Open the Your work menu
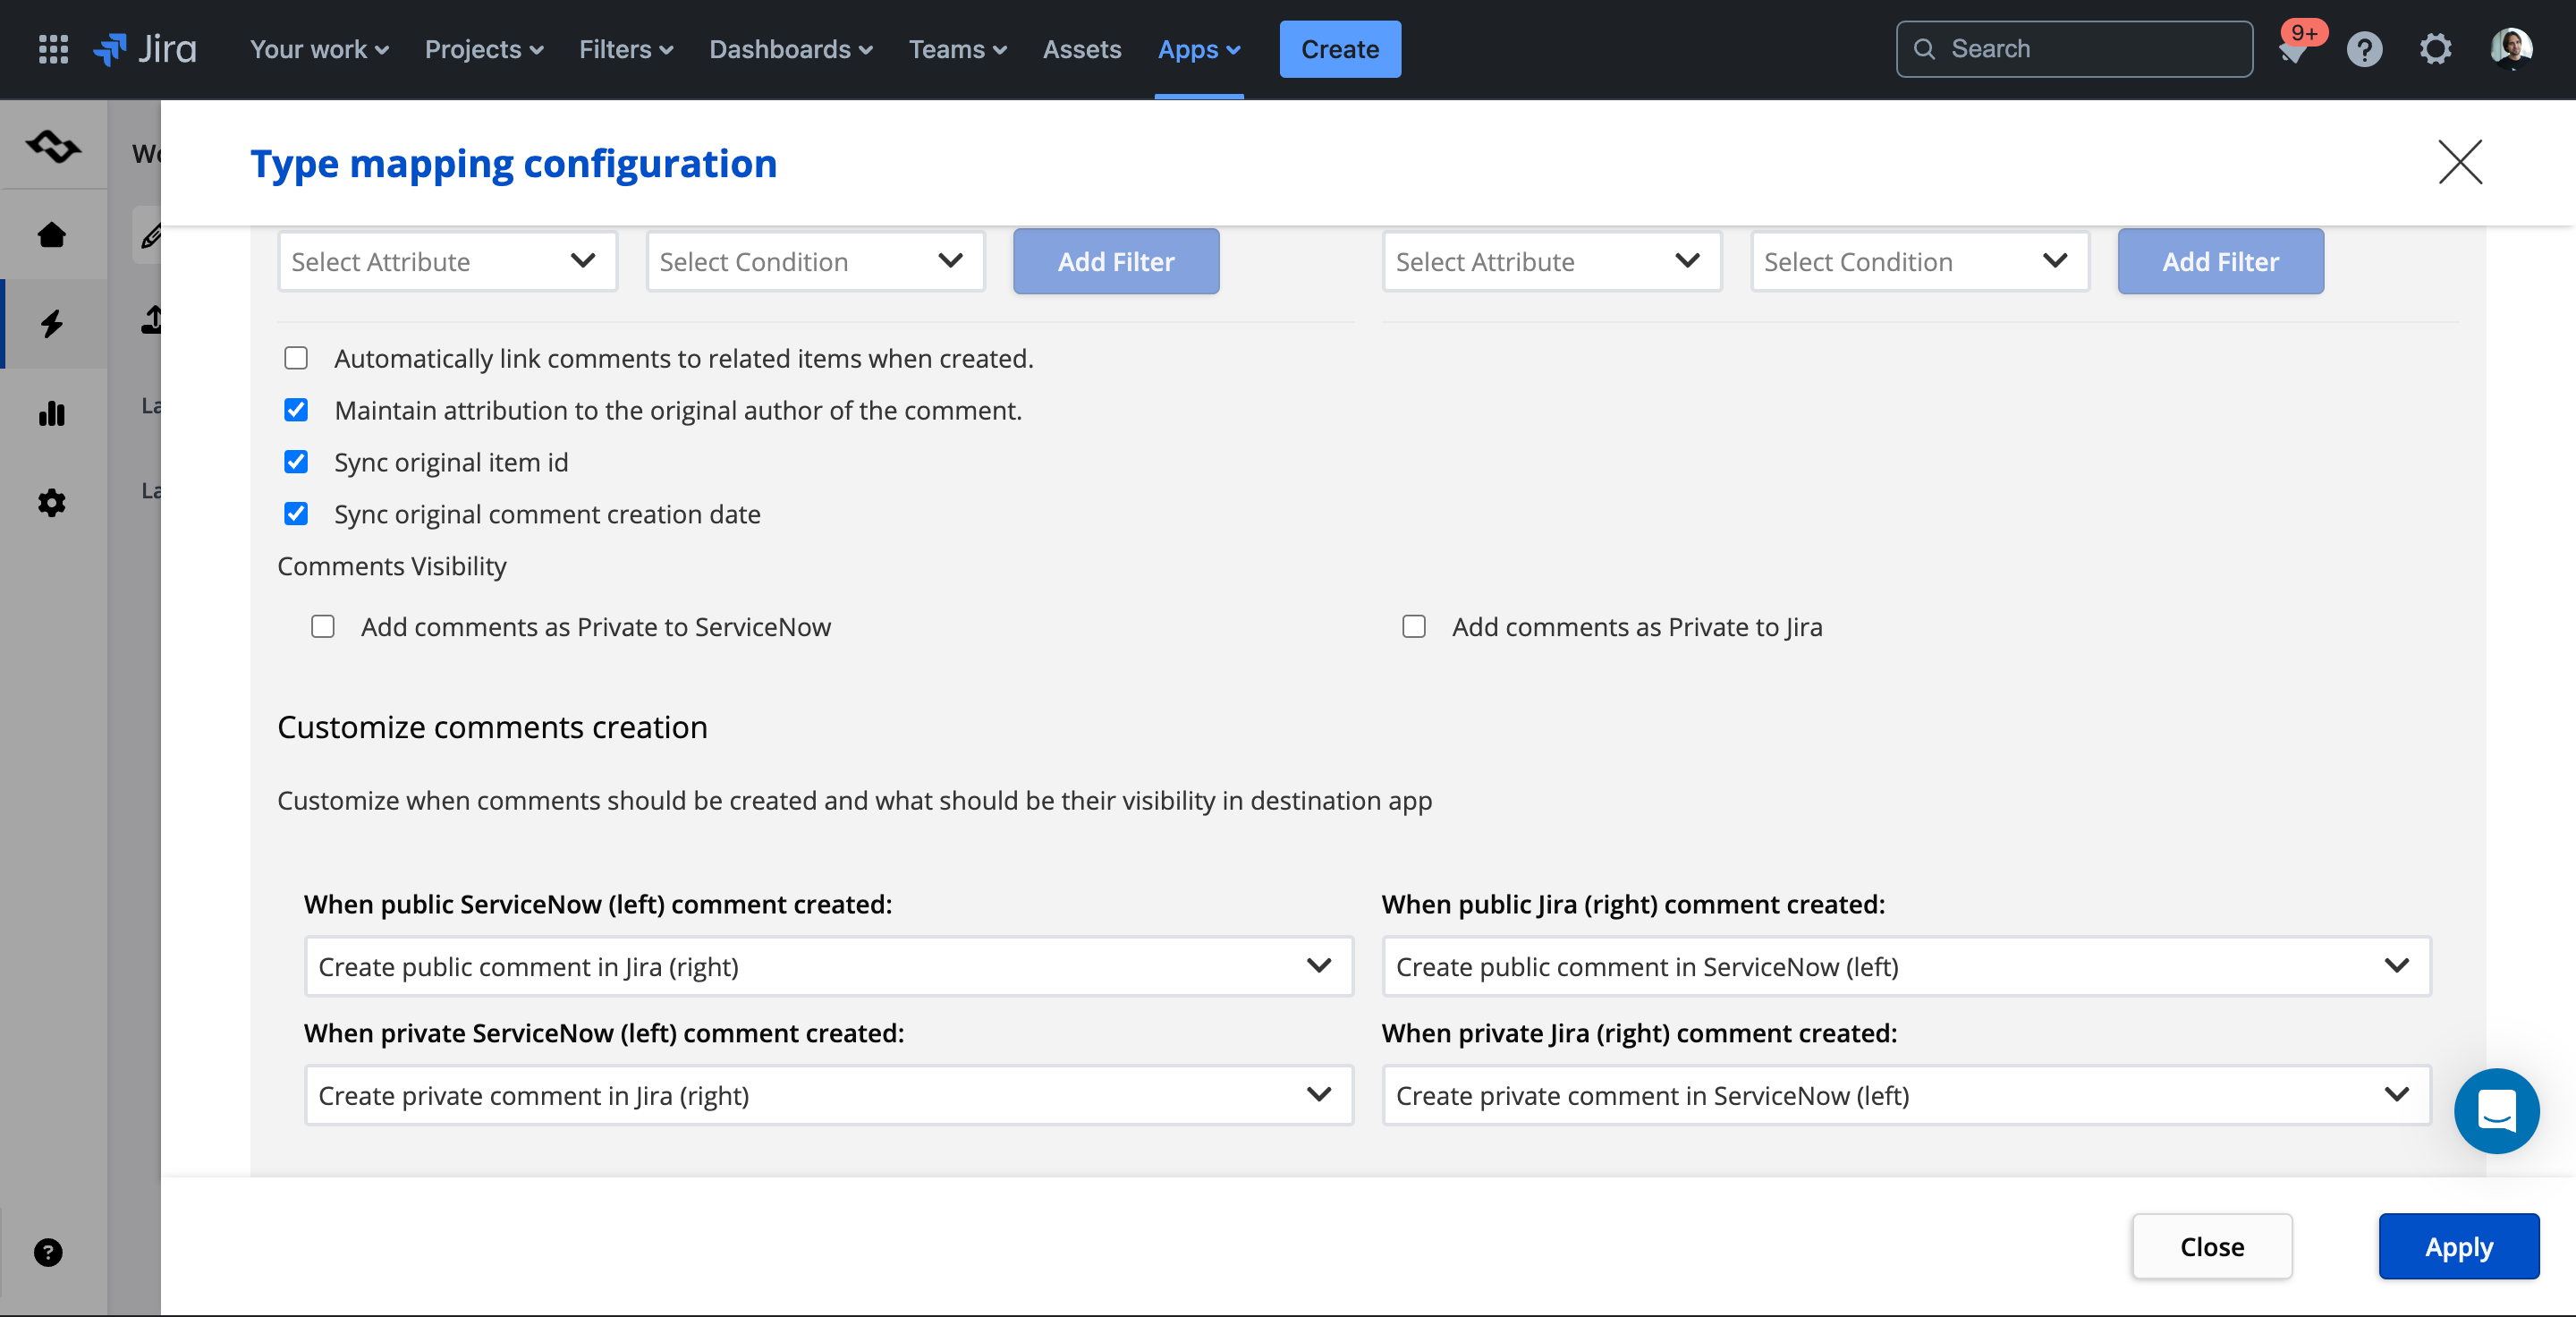 coord(319,49)
